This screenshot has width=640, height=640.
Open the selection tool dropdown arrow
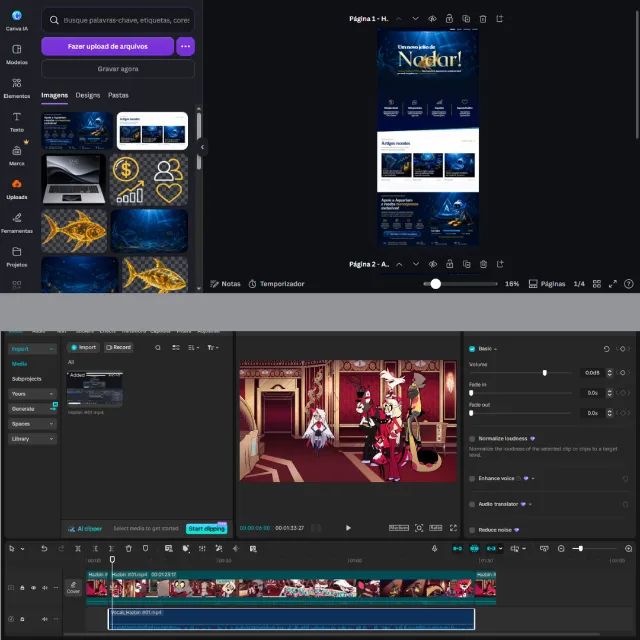click(22, 549)
